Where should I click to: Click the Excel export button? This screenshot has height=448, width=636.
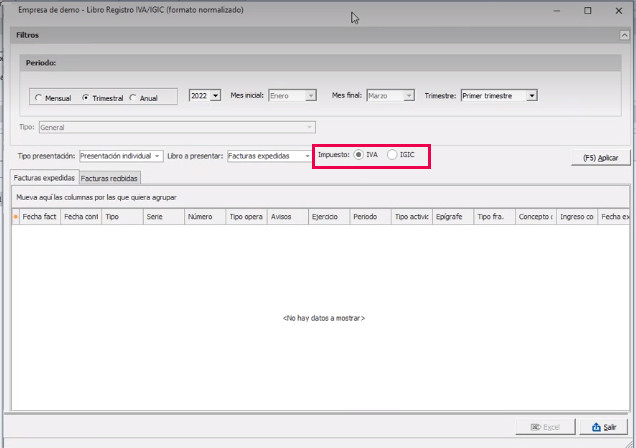click(545, 427)
